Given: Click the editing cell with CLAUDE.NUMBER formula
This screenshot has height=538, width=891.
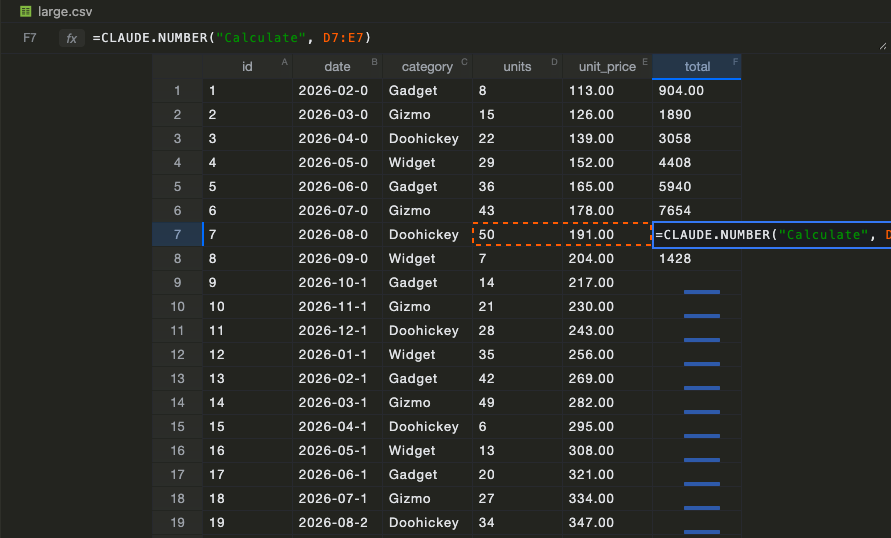Looking at the screenshot, I should coord(772,235).
